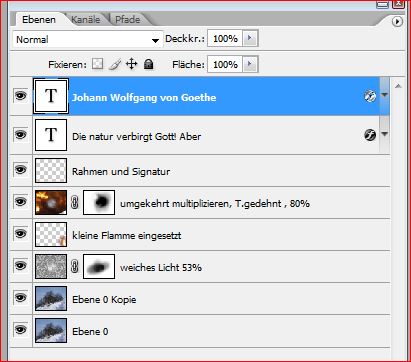Click the lock position move icon
This screenshot has height=362, width=411.
pyautogui.click(x=132, y=64)
